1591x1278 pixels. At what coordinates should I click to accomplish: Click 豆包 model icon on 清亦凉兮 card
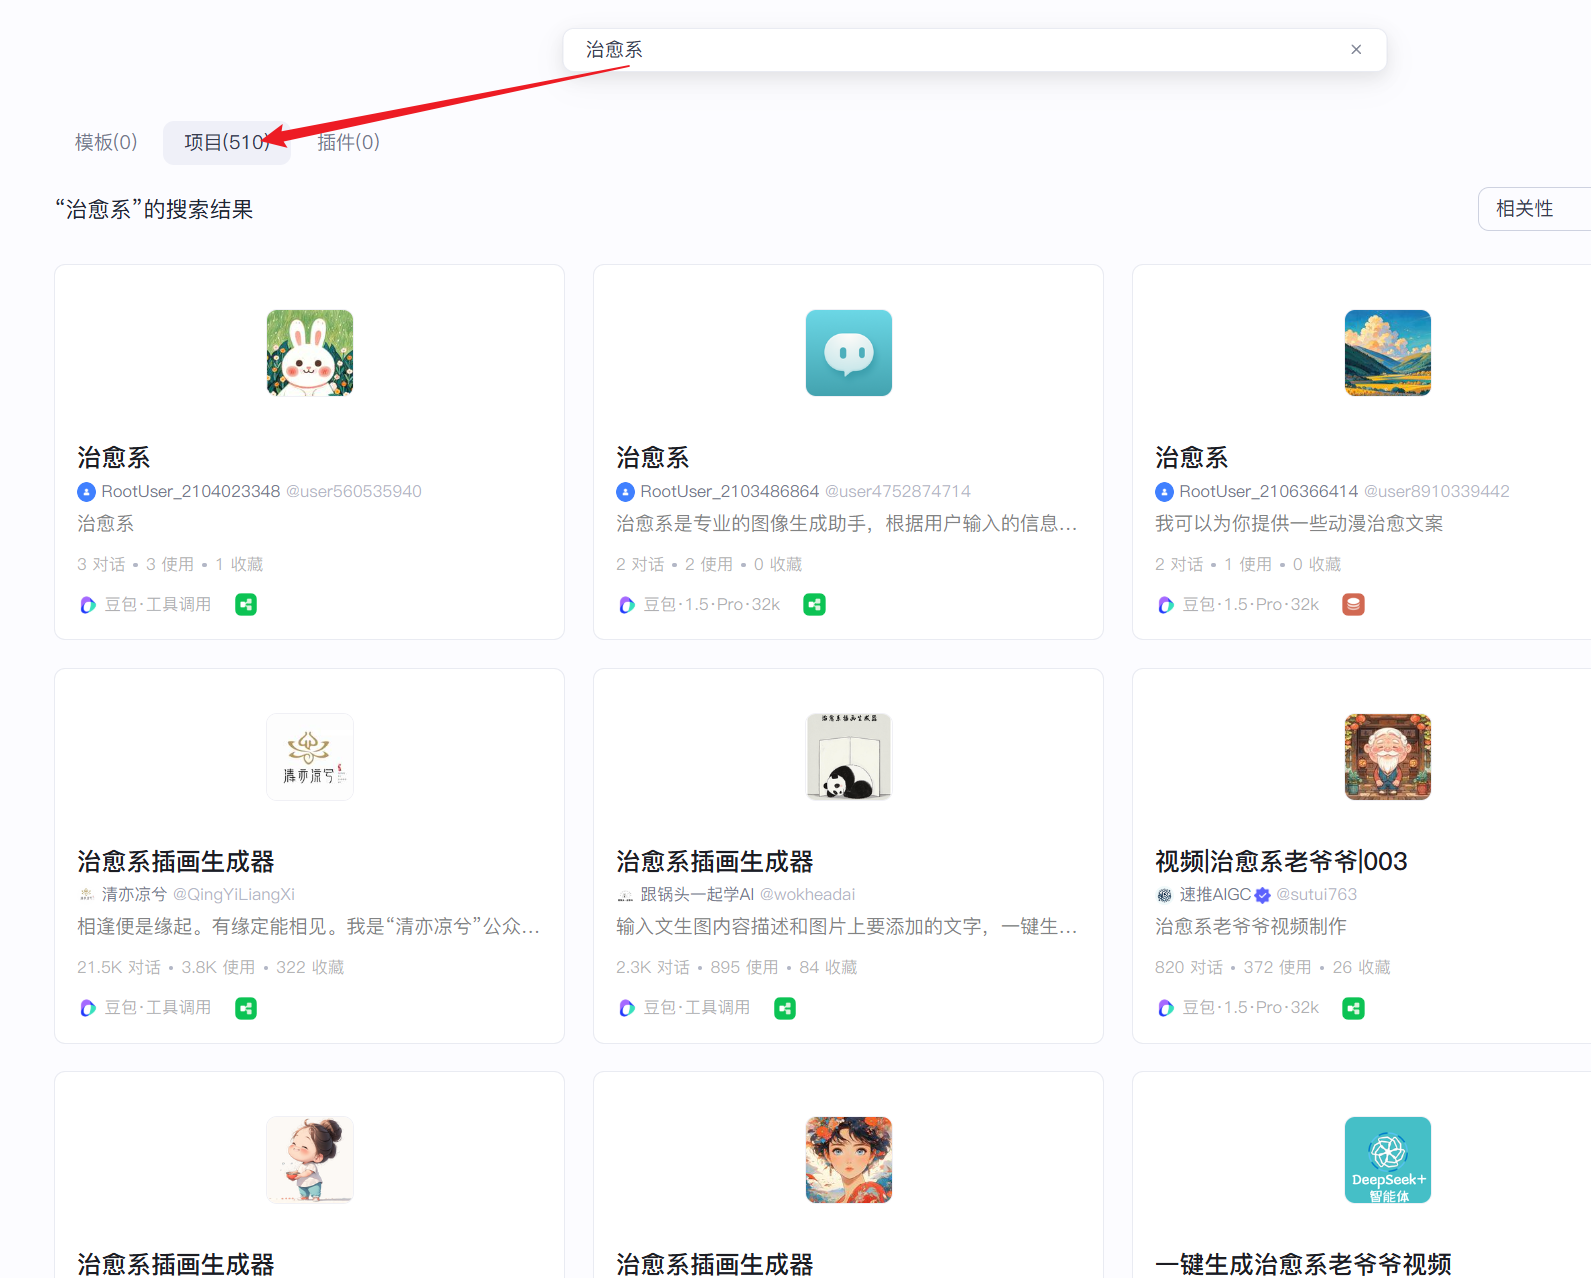pos(88,1008)
